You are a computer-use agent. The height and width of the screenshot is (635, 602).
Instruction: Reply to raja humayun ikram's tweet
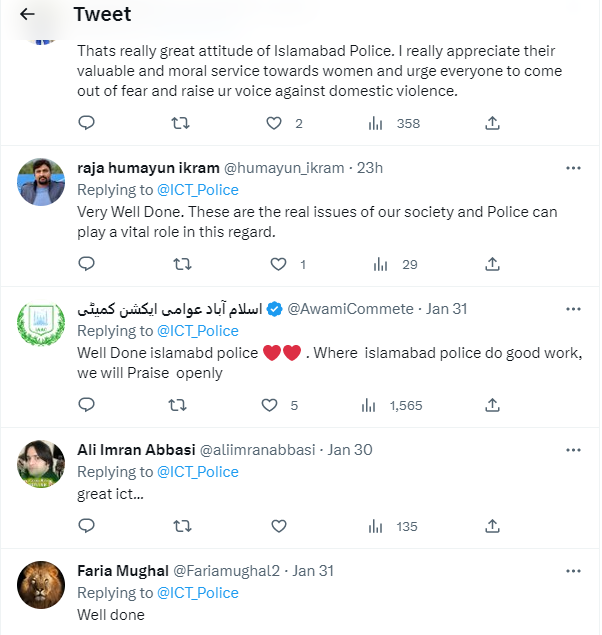87,264
